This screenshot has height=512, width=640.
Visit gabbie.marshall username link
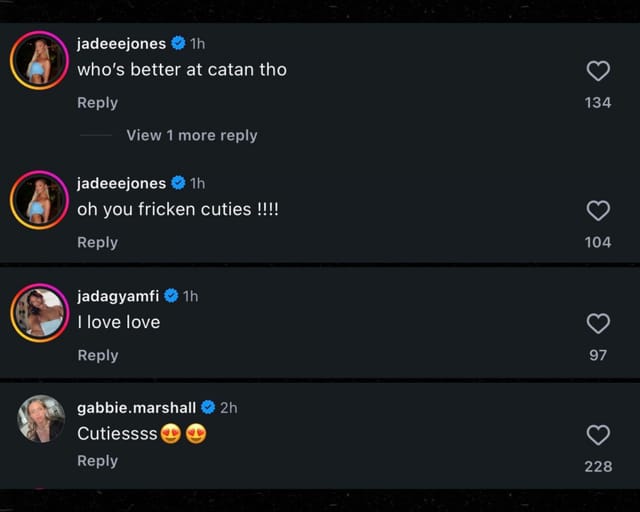[x=136, y=407]
